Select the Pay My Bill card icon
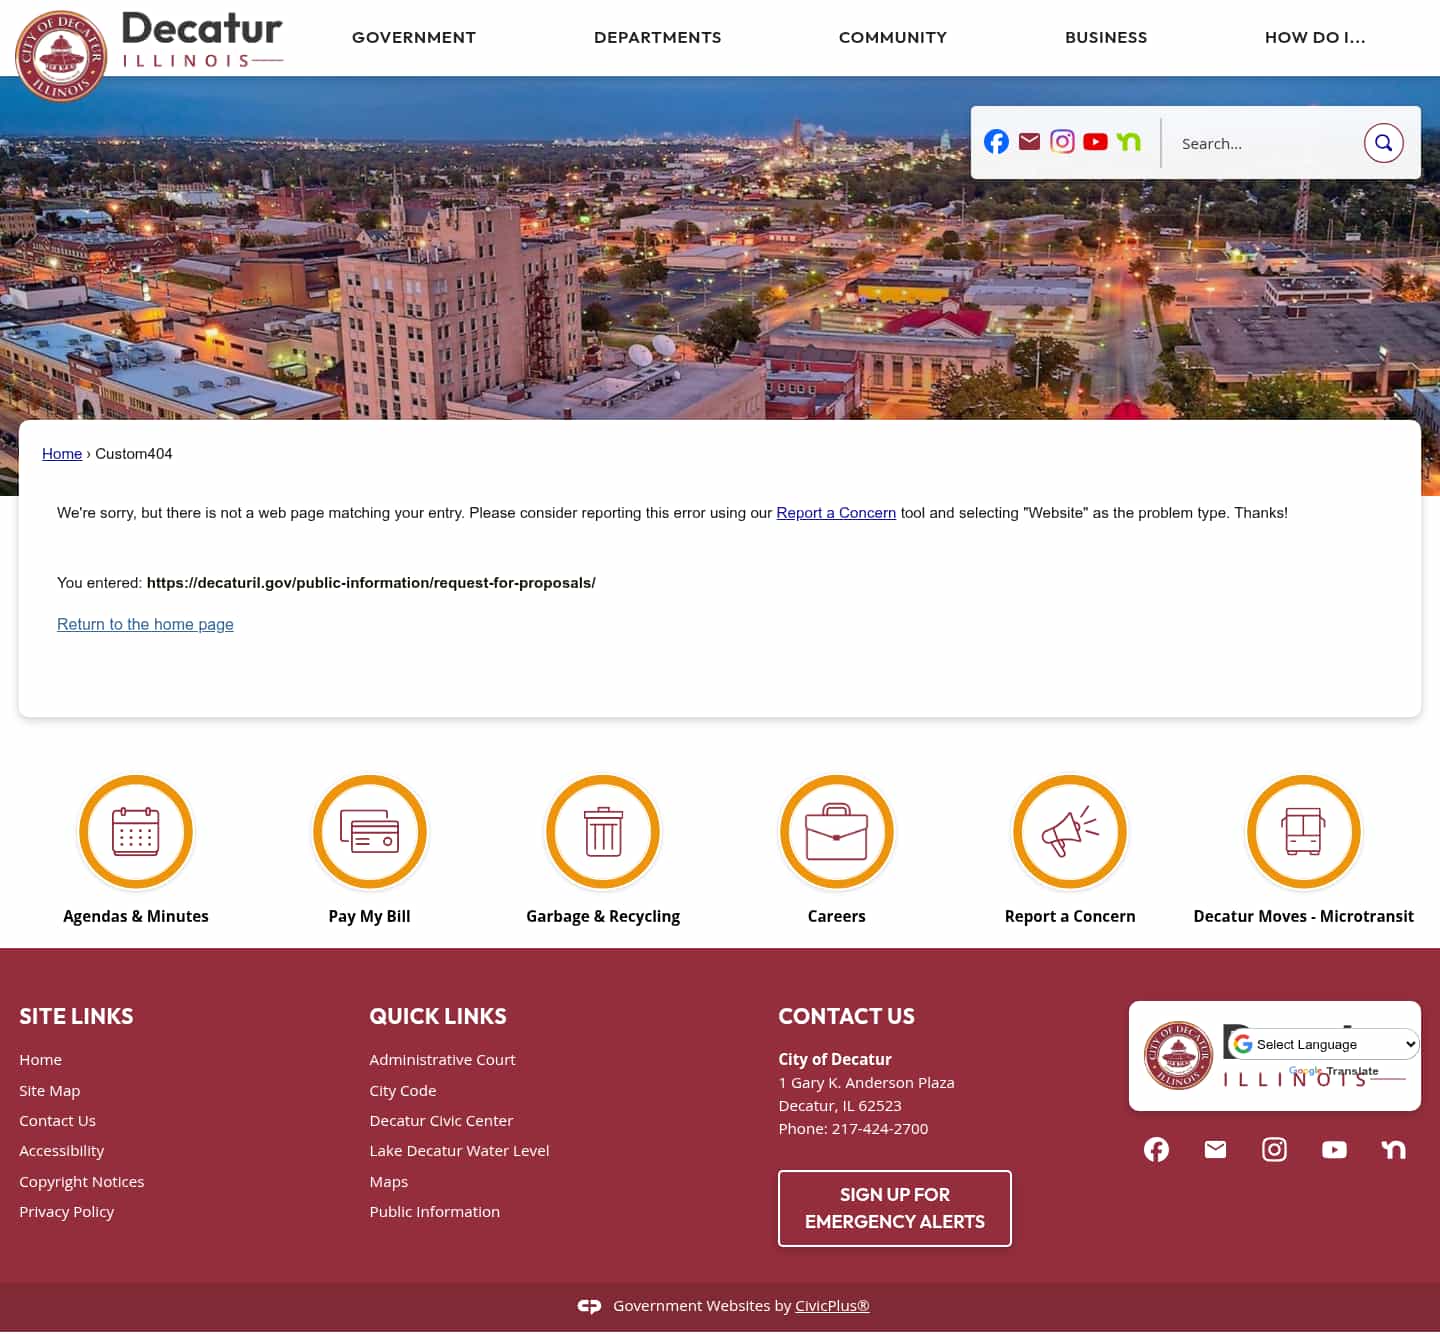The width and height of the screenshot is (1440, 1335). tap(370, 832)
